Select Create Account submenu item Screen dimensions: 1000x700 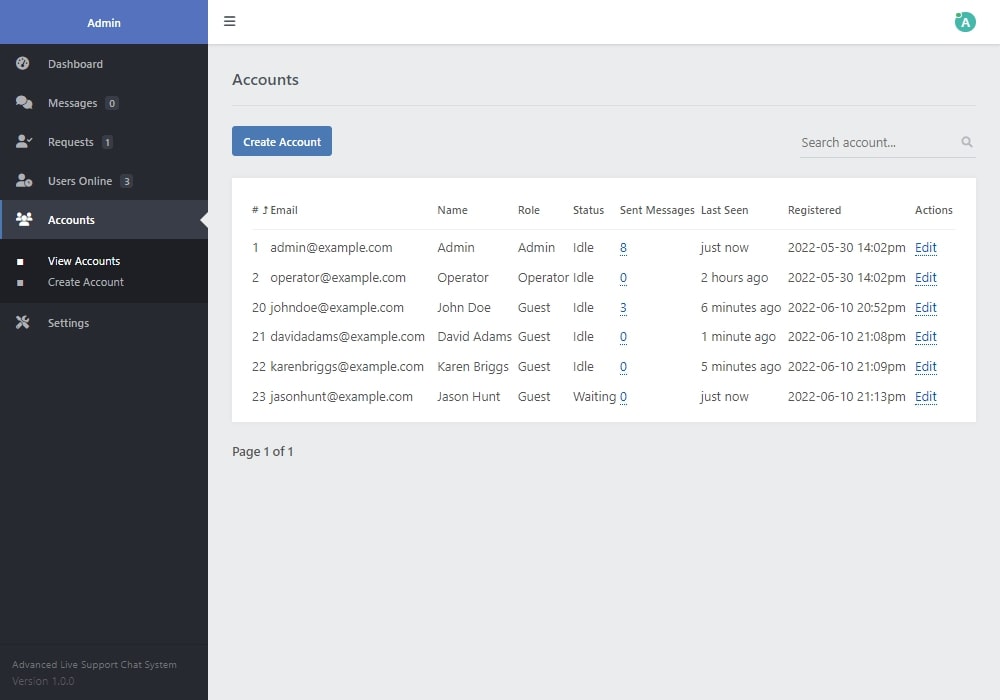point(85,282)
